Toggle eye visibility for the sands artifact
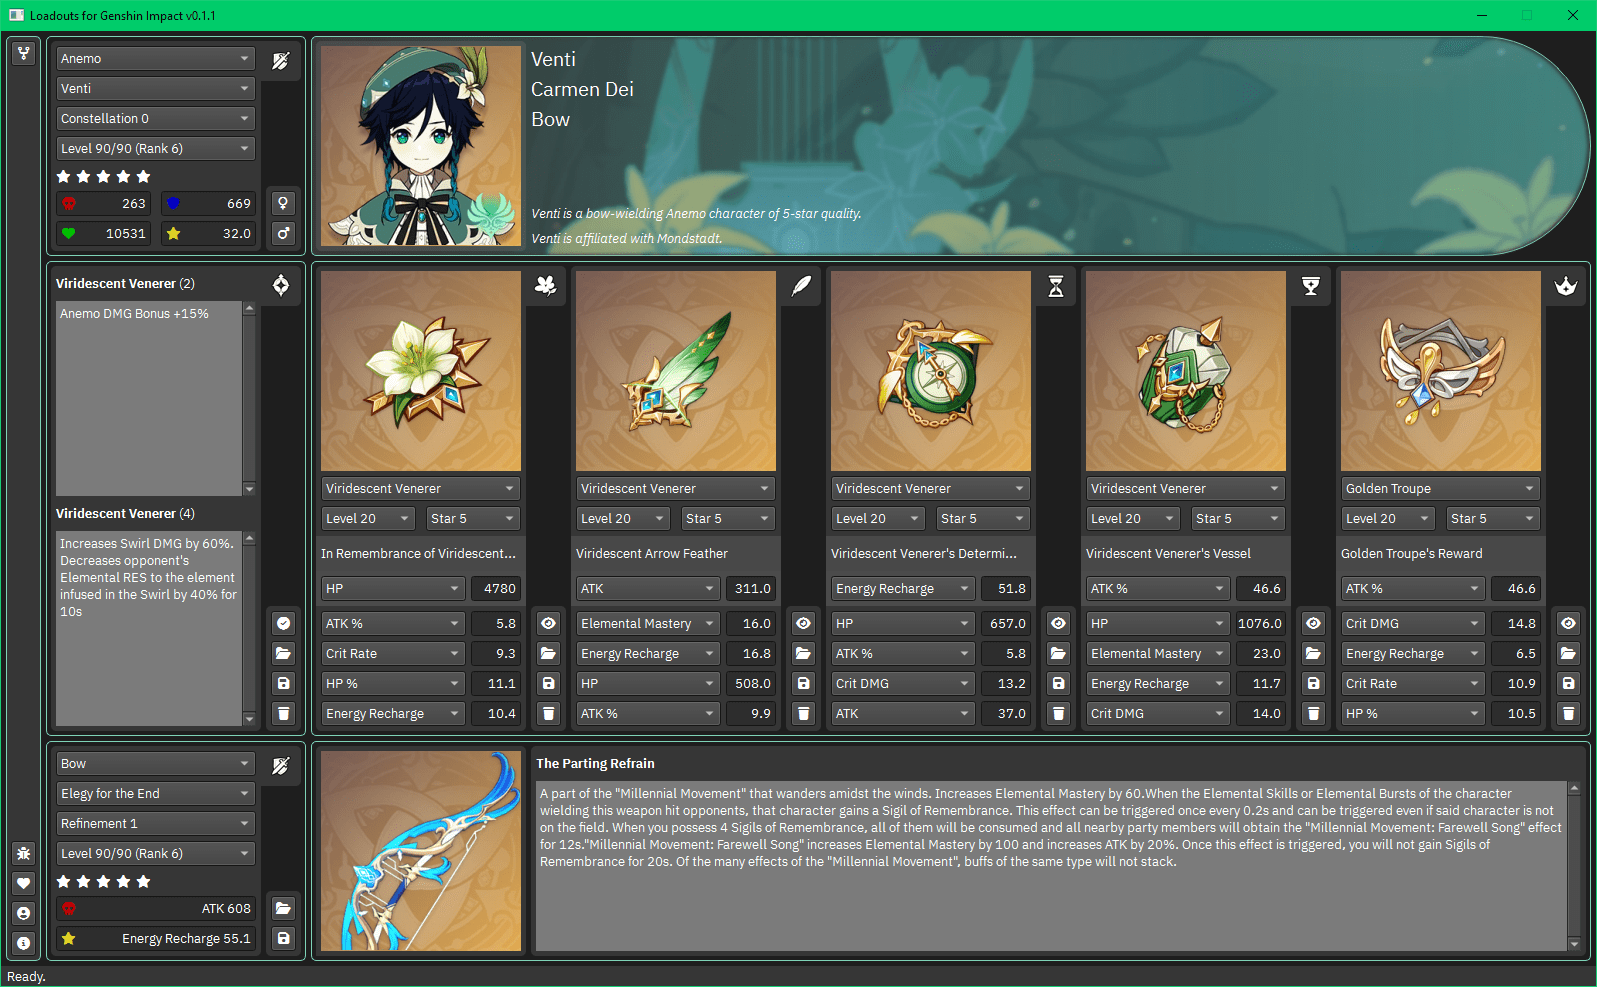Screen dimensions: 1597x987 [x=1059, y=623]
